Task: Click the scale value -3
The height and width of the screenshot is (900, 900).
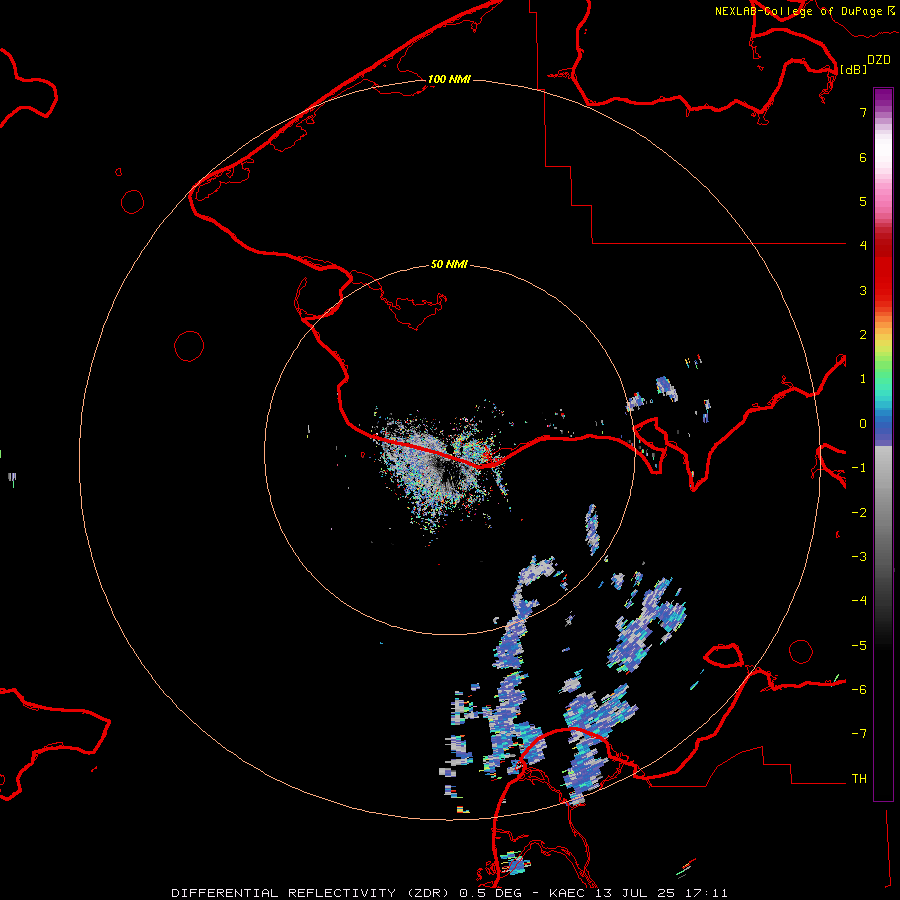Action: pos(859,557)
